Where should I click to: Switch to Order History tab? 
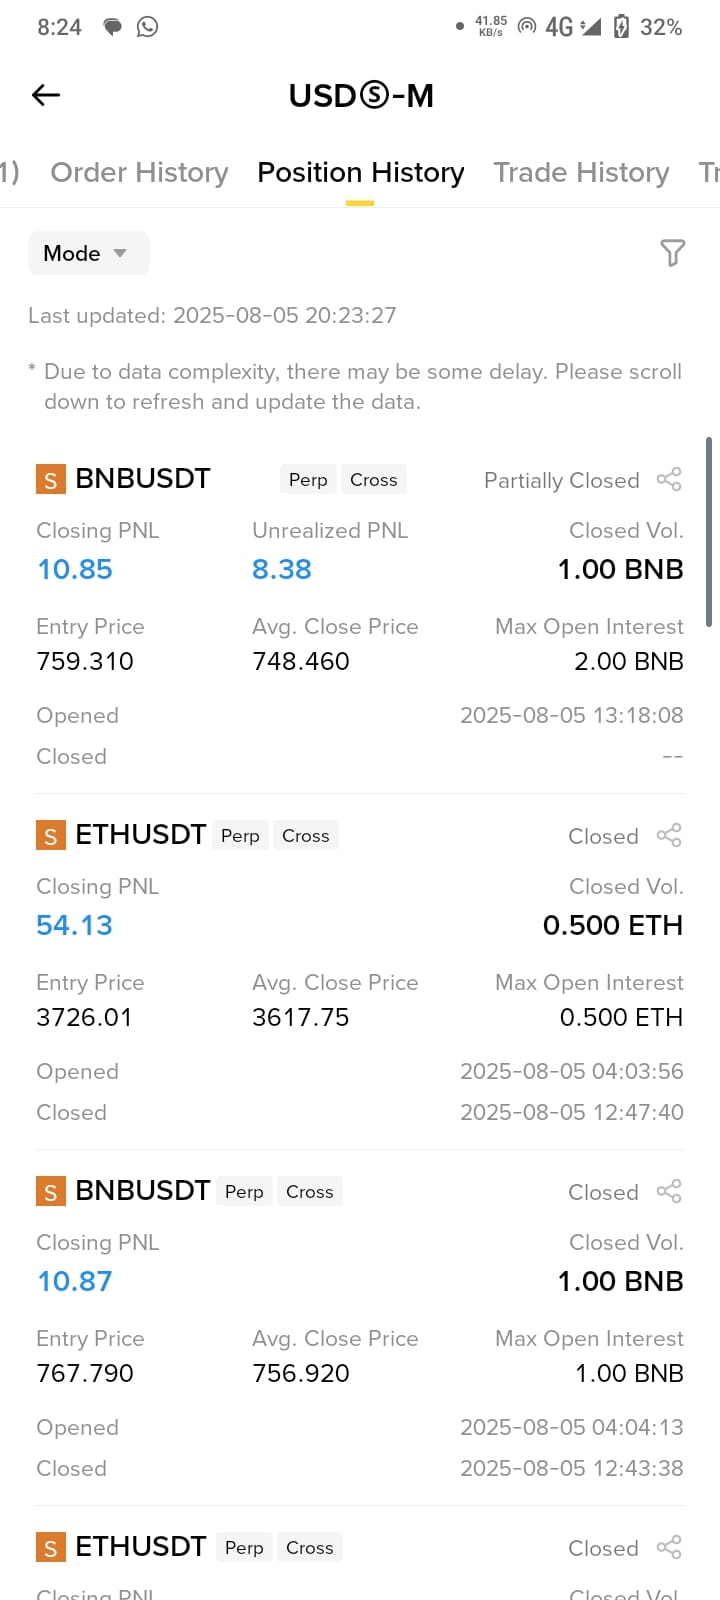(x=139, y=173)
